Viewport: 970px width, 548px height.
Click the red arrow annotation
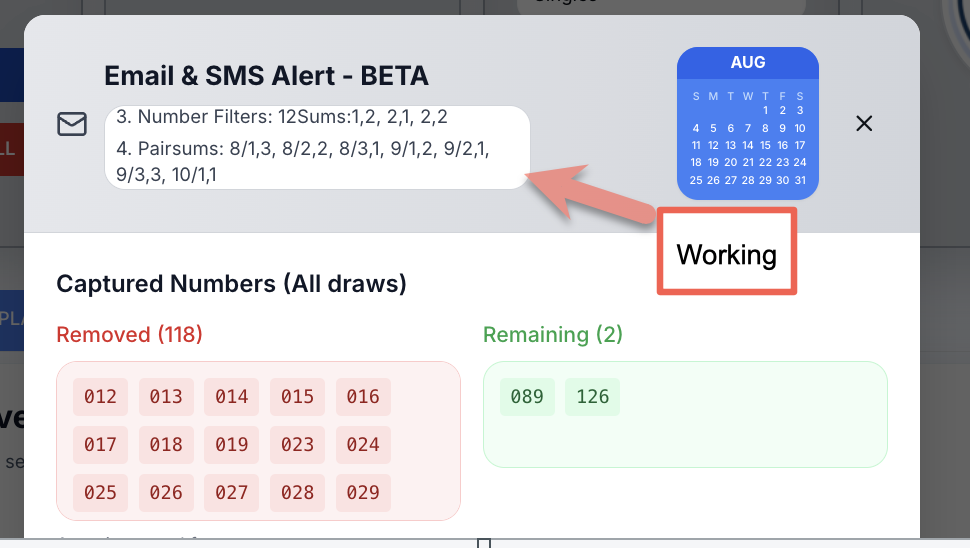590,192
